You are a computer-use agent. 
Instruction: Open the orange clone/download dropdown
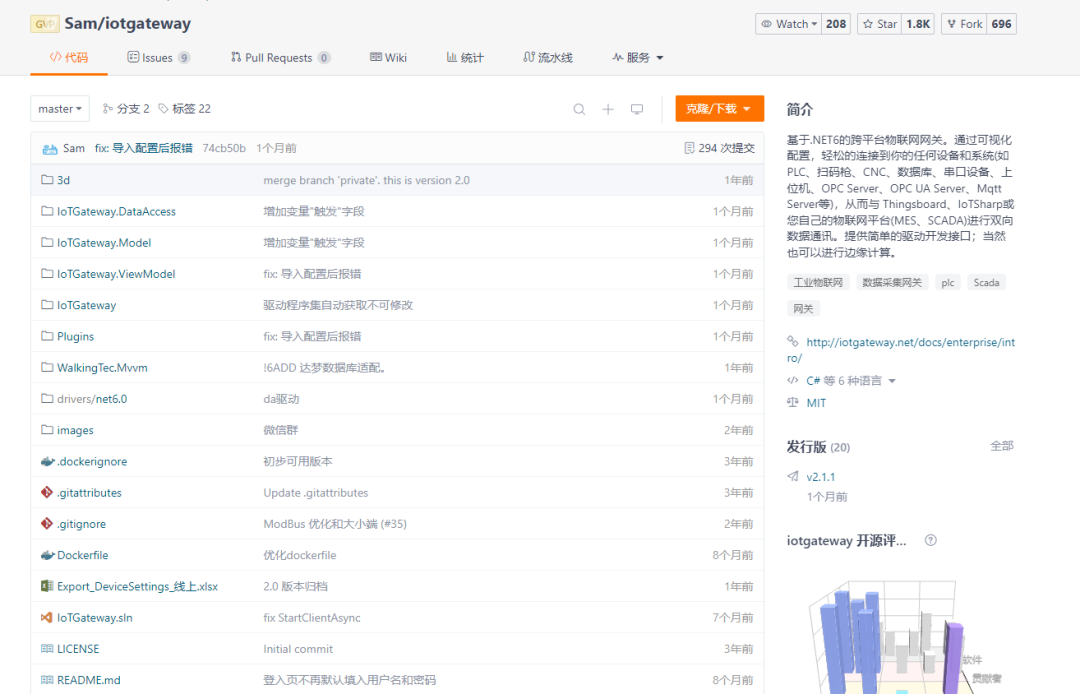pyautogui.click(x=719, y=109)
